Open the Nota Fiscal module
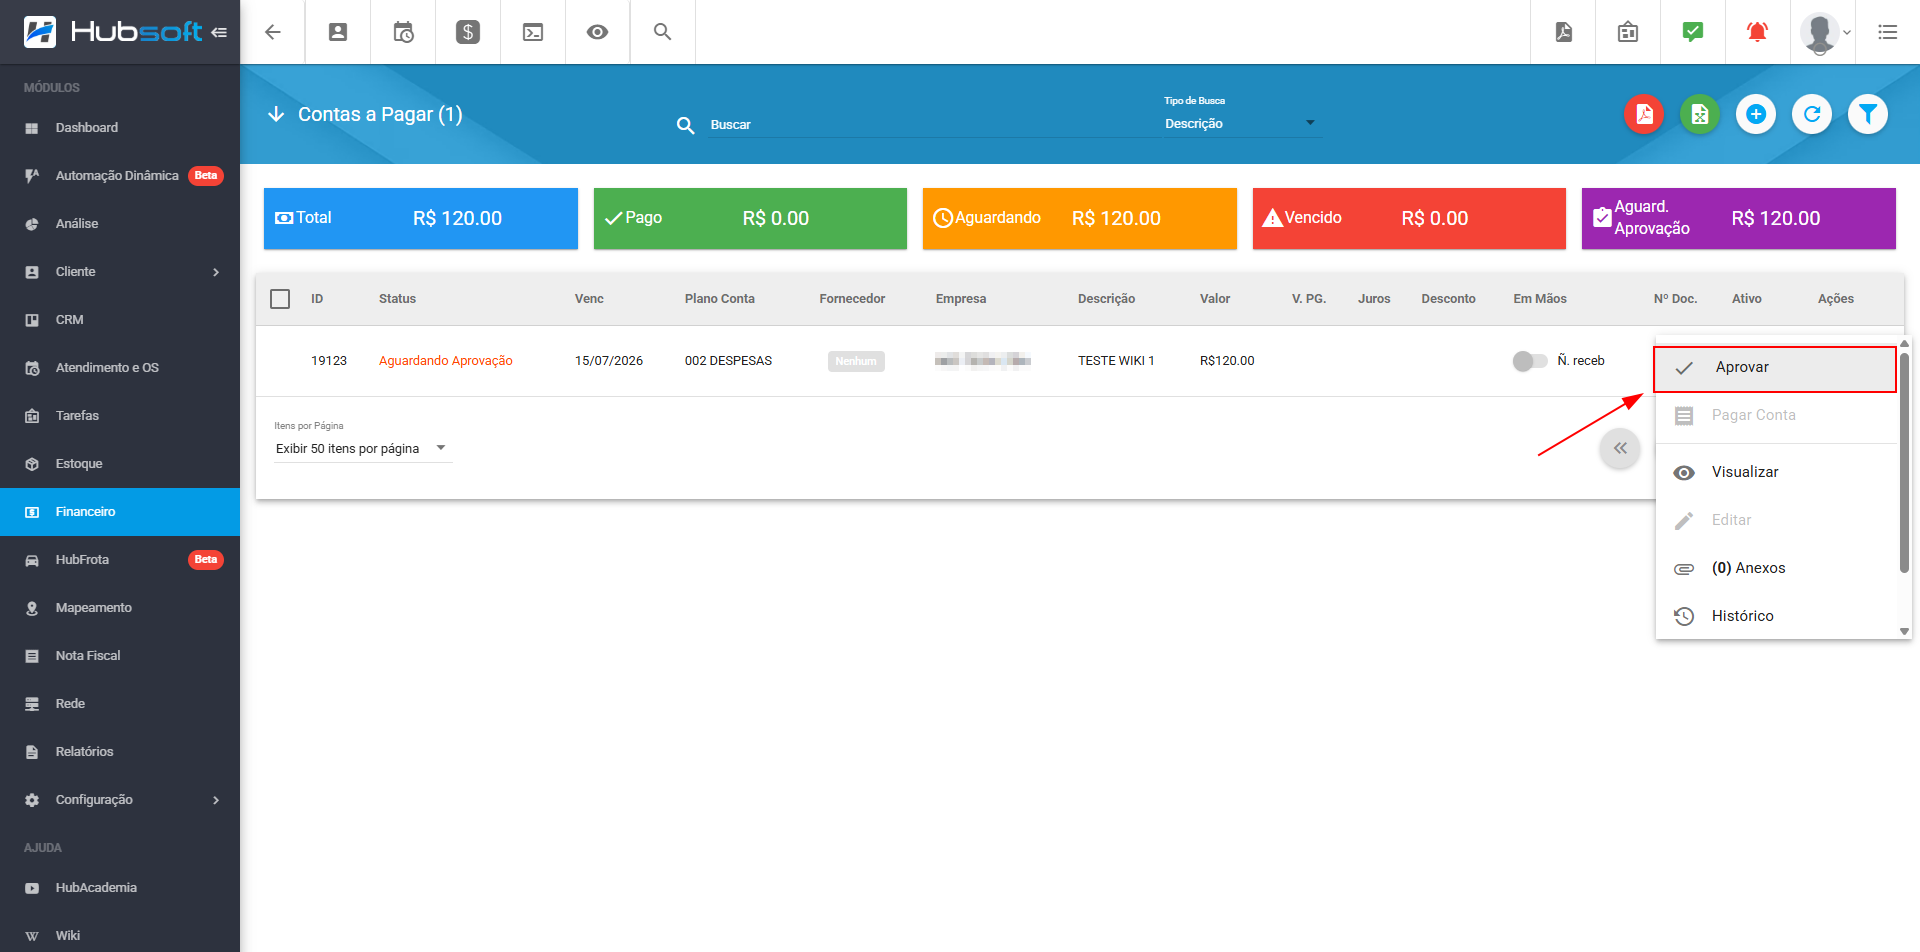Screen dimensions: 1920x952 click(120, 656)
